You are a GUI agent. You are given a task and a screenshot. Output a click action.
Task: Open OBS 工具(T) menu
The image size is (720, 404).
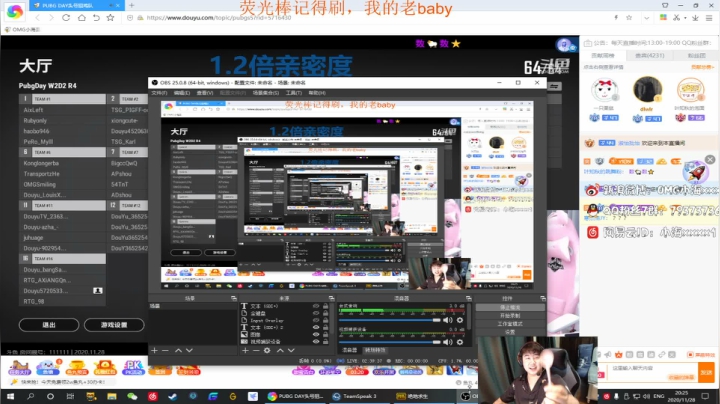tap(294, 93)
